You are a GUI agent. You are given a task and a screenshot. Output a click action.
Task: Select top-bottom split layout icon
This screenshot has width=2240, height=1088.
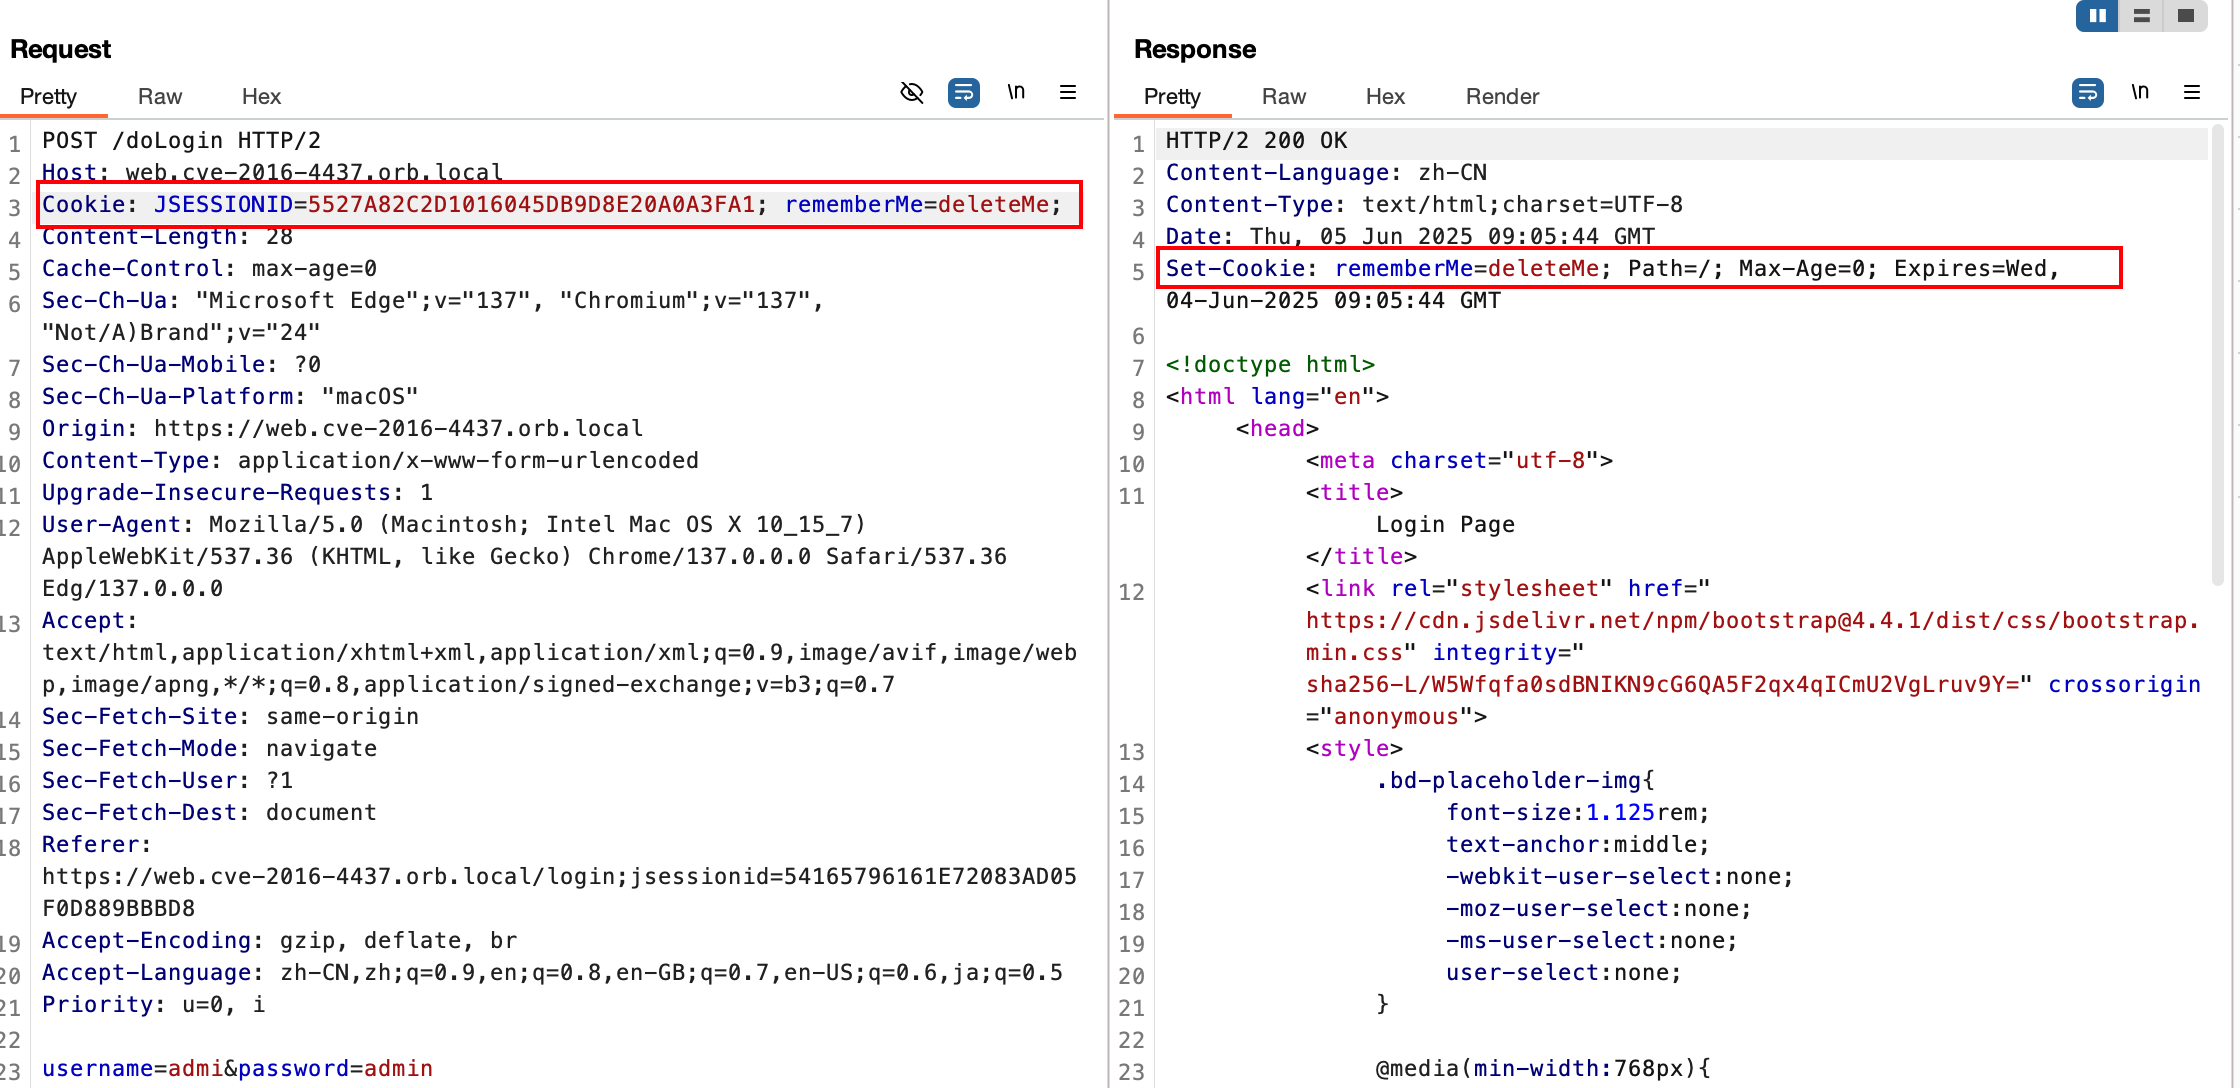tap(2142, 16)
